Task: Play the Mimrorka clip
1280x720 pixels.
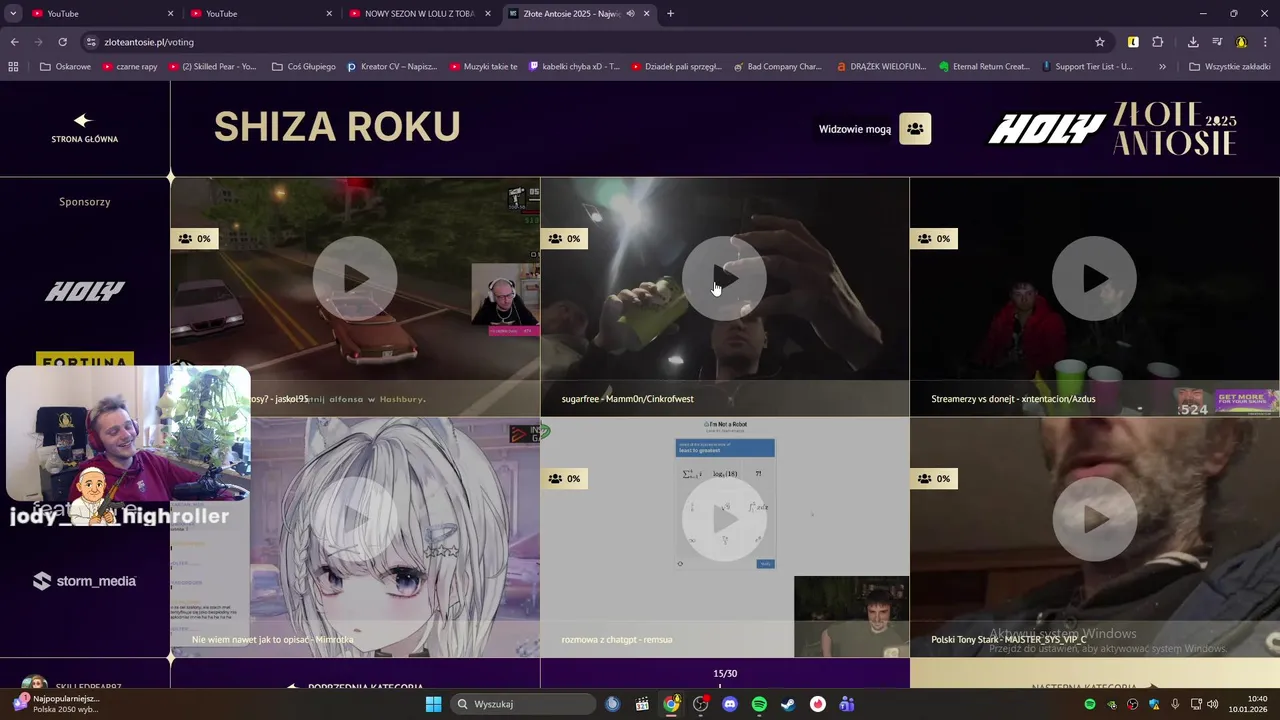Action: tap(355, 519)
